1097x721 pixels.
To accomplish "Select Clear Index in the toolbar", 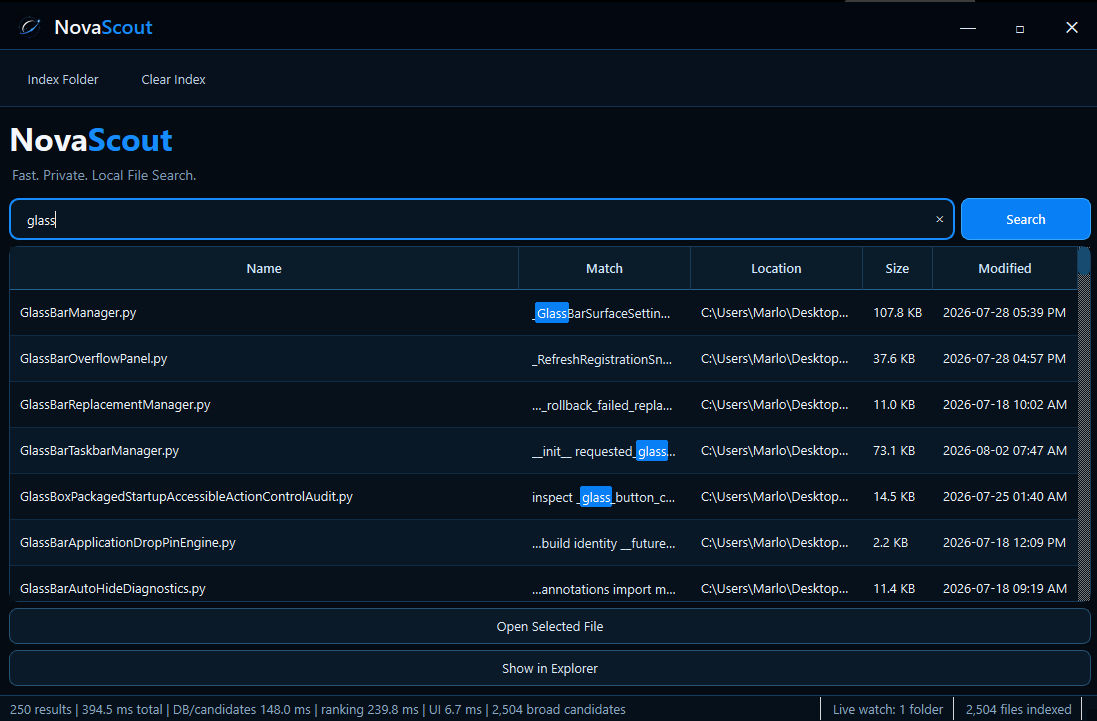I will tap(174, 80).
